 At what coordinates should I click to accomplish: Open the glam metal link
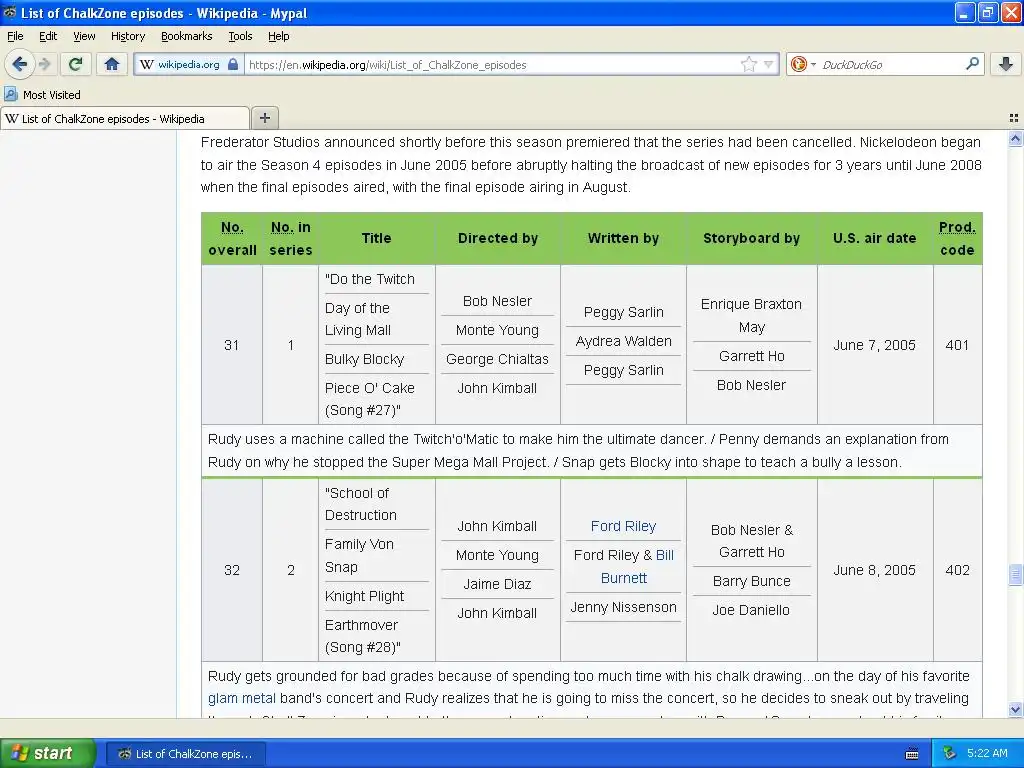pyautogui.click(x=242, y=698)
